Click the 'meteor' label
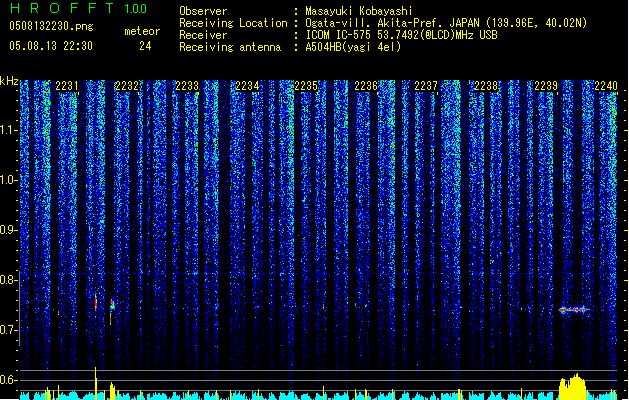Image resolution: width=629 pixels, height=400 pixels. click(x=142, y=31)
